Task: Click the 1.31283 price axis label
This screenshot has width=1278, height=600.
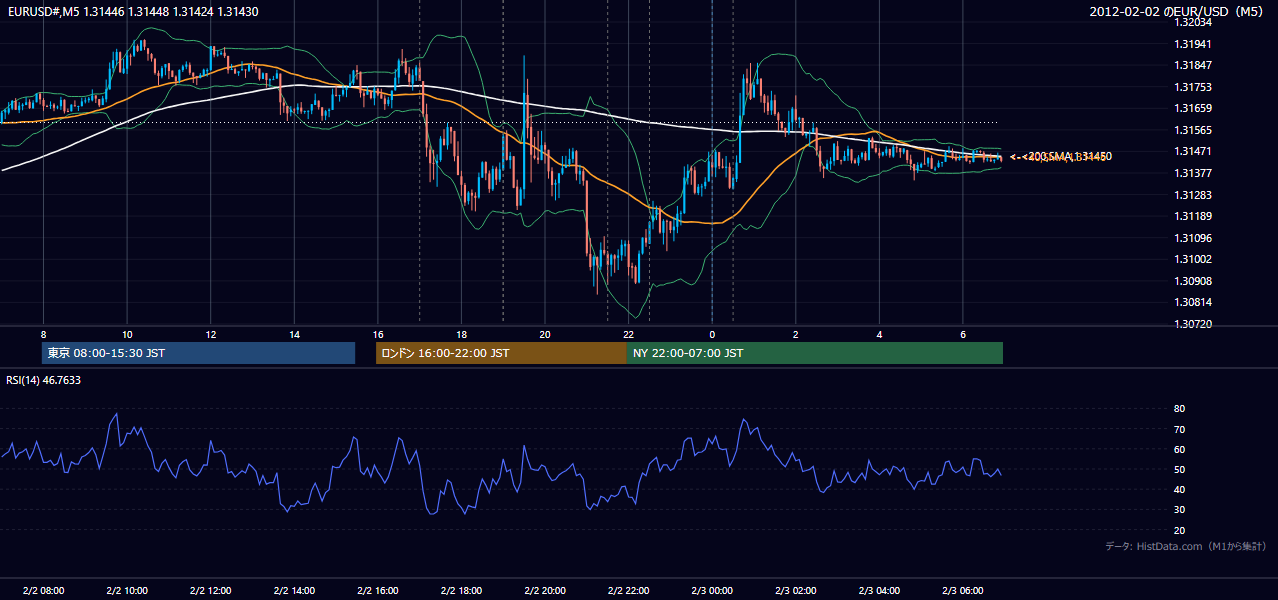Action: [x=1194, y=195]
